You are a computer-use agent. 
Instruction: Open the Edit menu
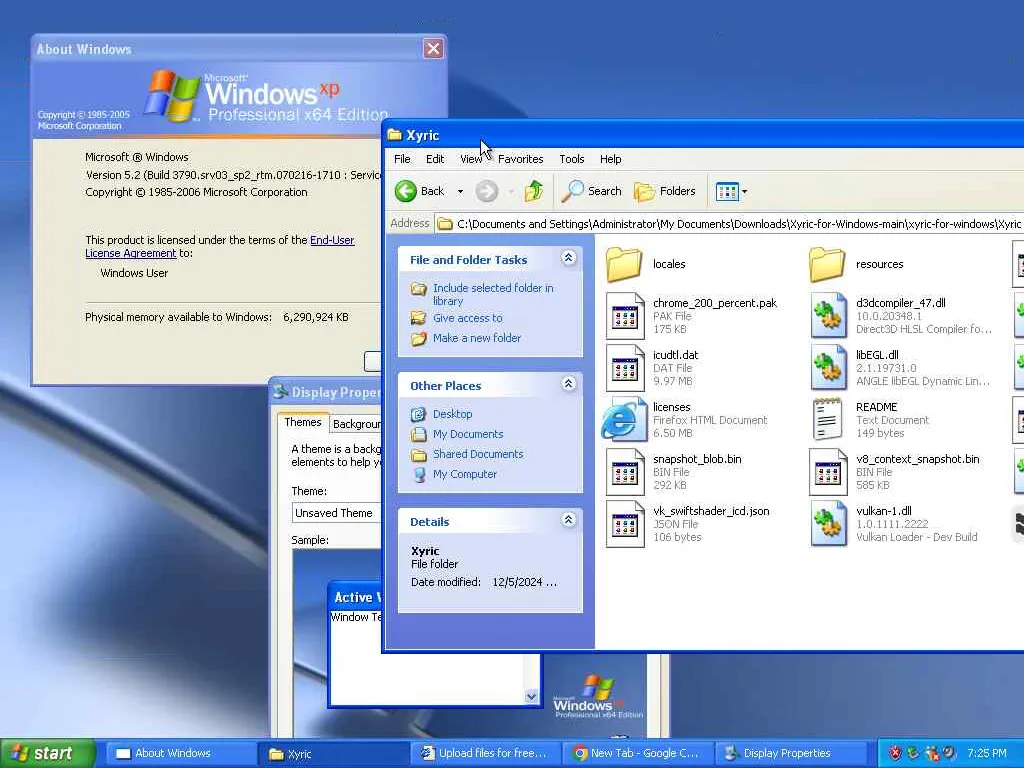click(435, 159)
